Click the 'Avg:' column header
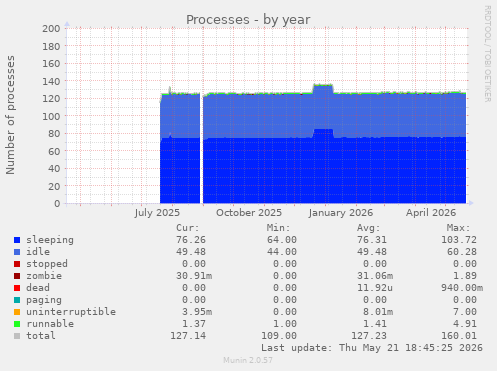 click(x=368, y=228)
